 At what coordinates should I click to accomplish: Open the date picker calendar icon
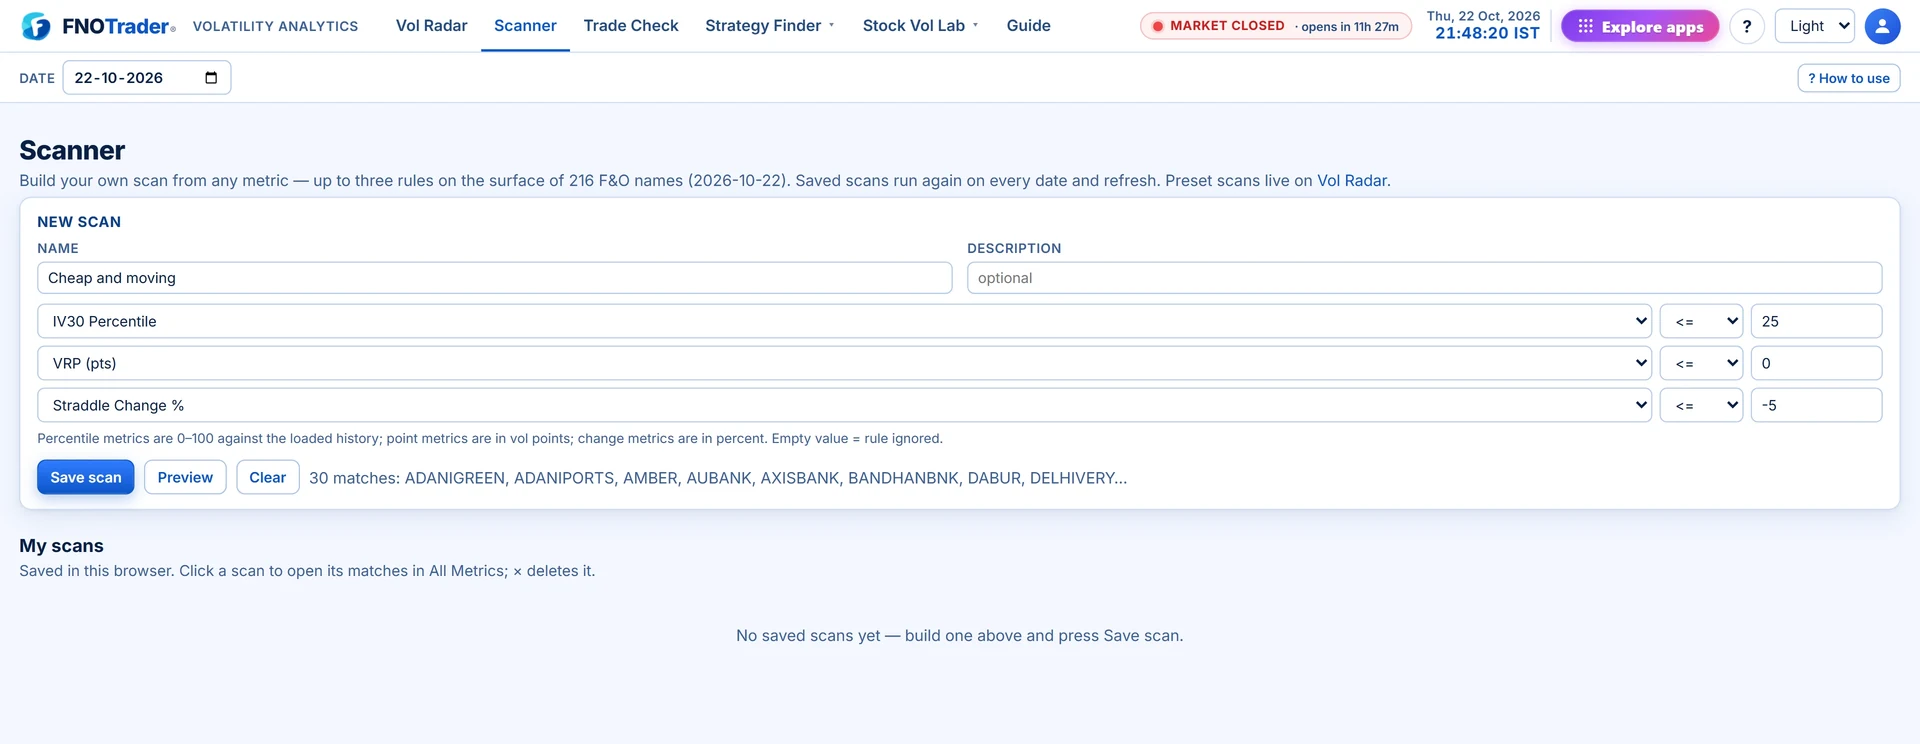click(x=211, y=78)
